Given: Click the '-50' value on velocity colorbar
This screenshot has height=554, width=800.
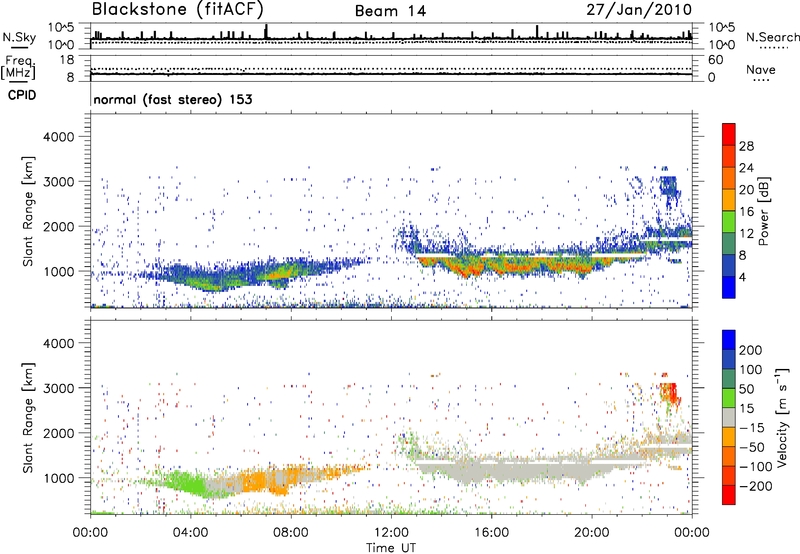Looking at the screenshot, I should [x=751, y=447].
